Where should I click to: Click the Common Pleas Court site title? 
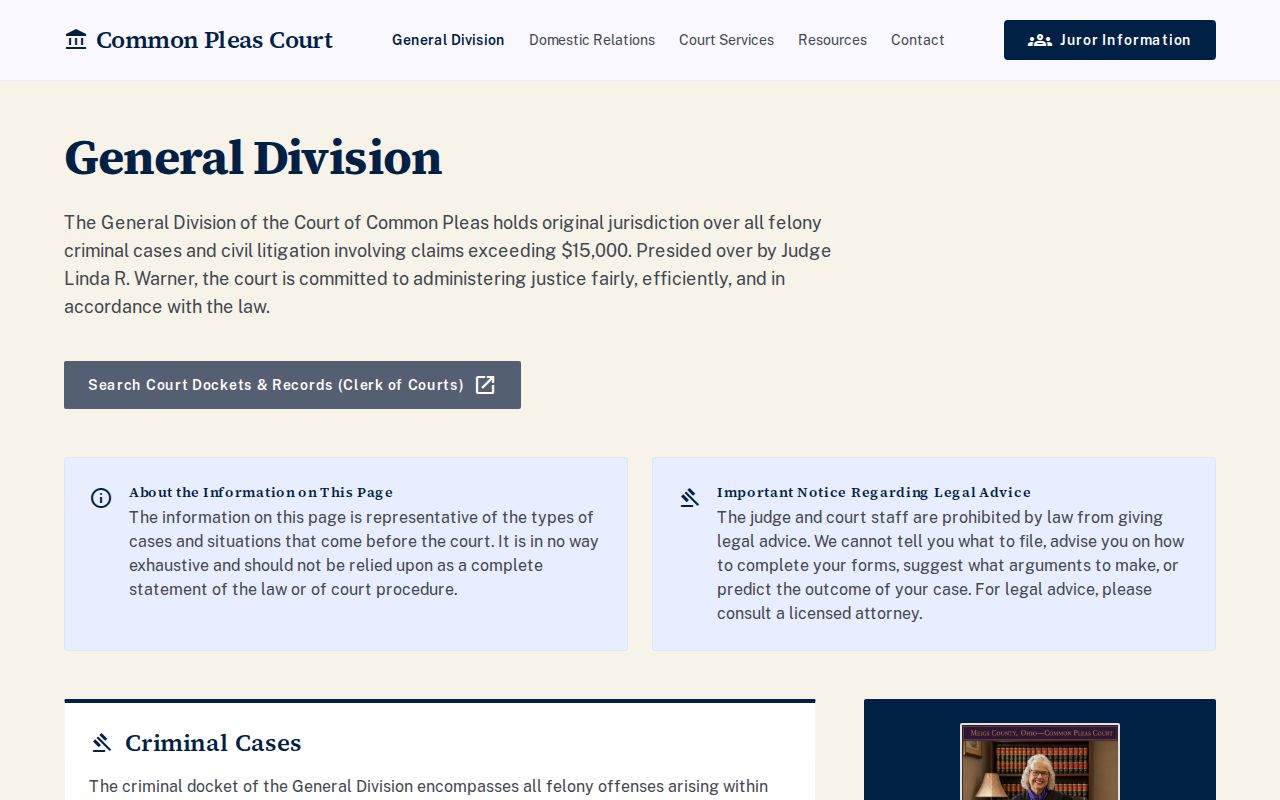(214, 40)
